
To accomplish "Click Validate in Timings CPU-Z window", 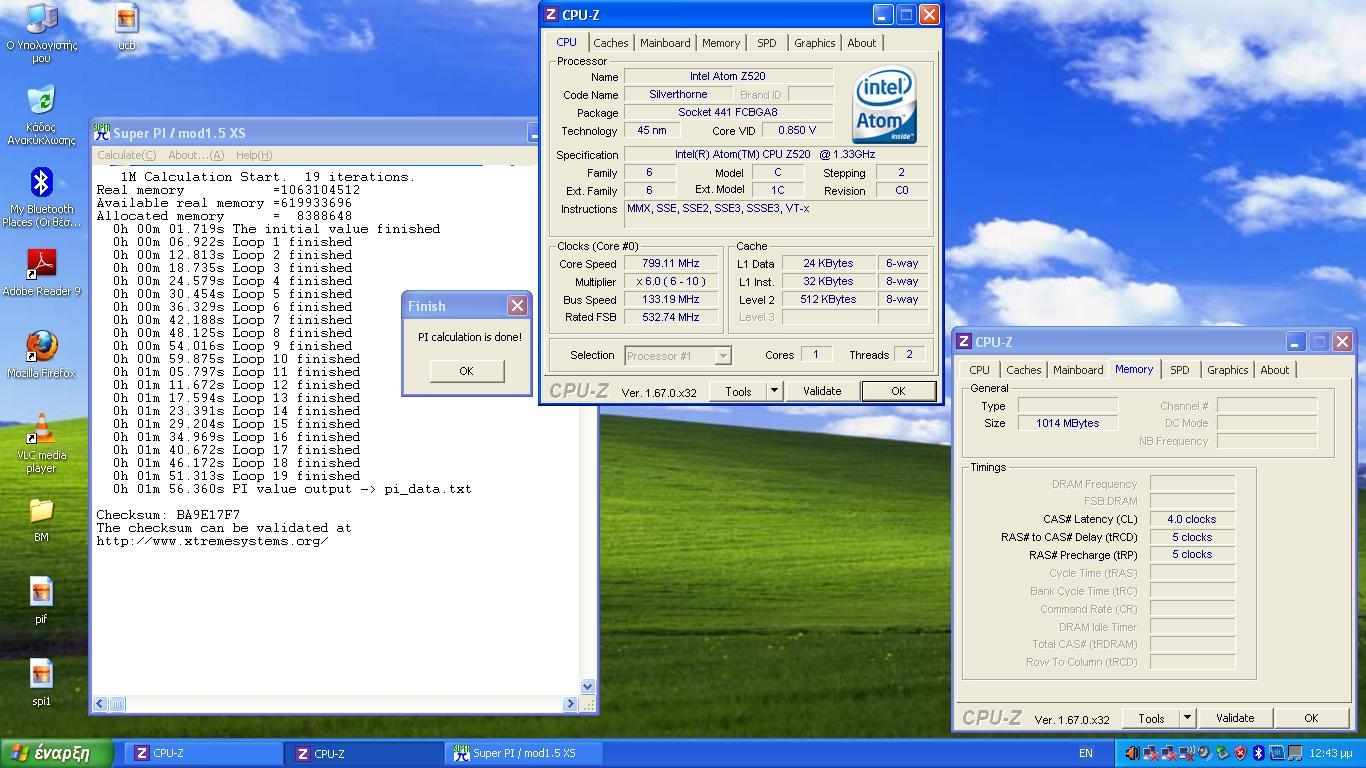I will (x=1235, y=718).
